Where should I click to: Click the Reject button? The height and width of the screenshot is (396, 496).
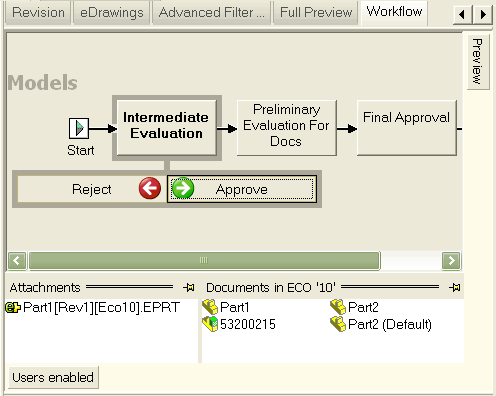[92, 189]
